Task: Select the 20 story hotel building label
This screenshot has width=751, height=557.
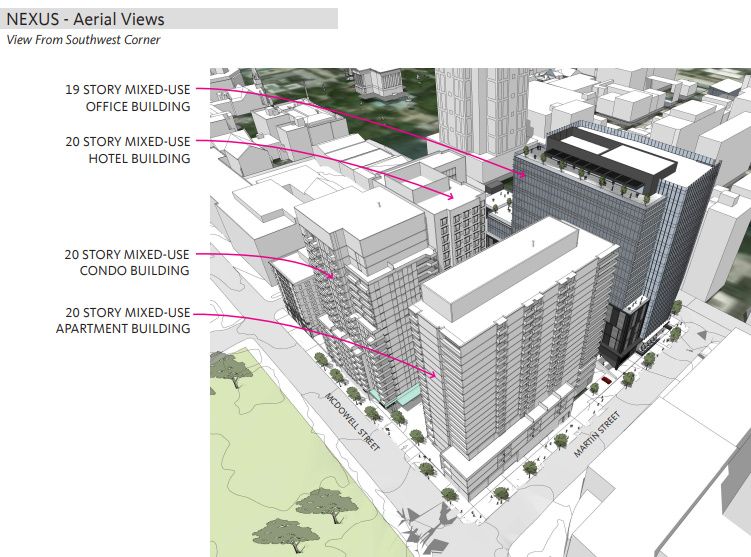Action: point(126,150)
